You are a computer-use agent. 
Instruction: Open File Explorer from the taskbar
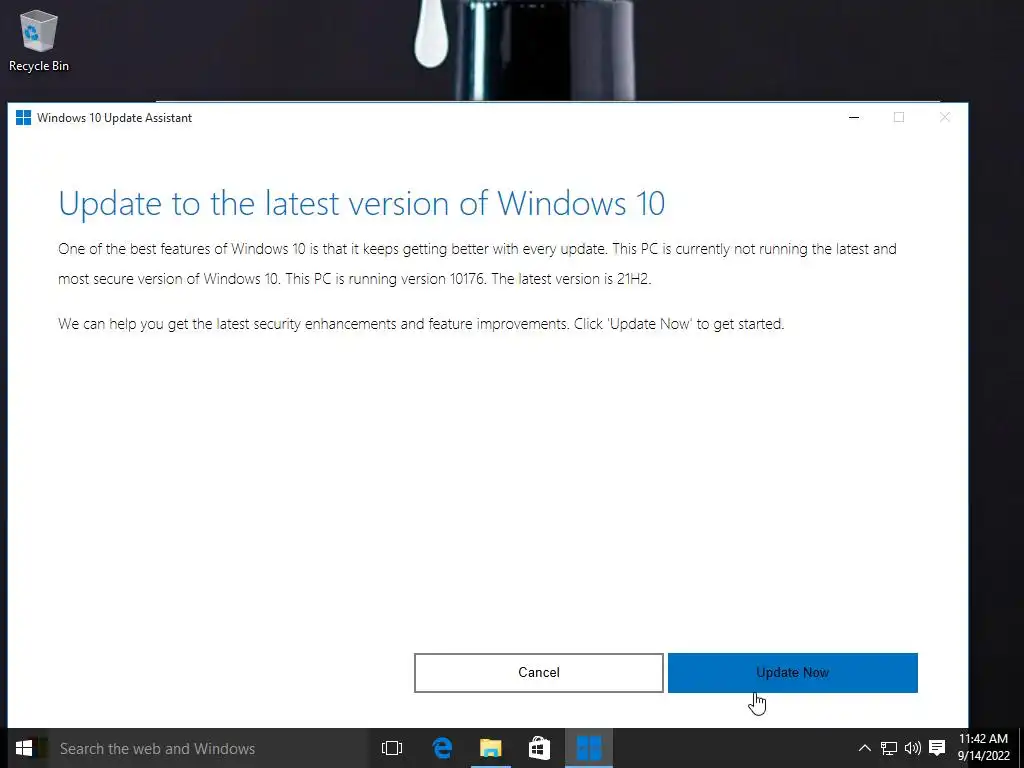point(490,748)
